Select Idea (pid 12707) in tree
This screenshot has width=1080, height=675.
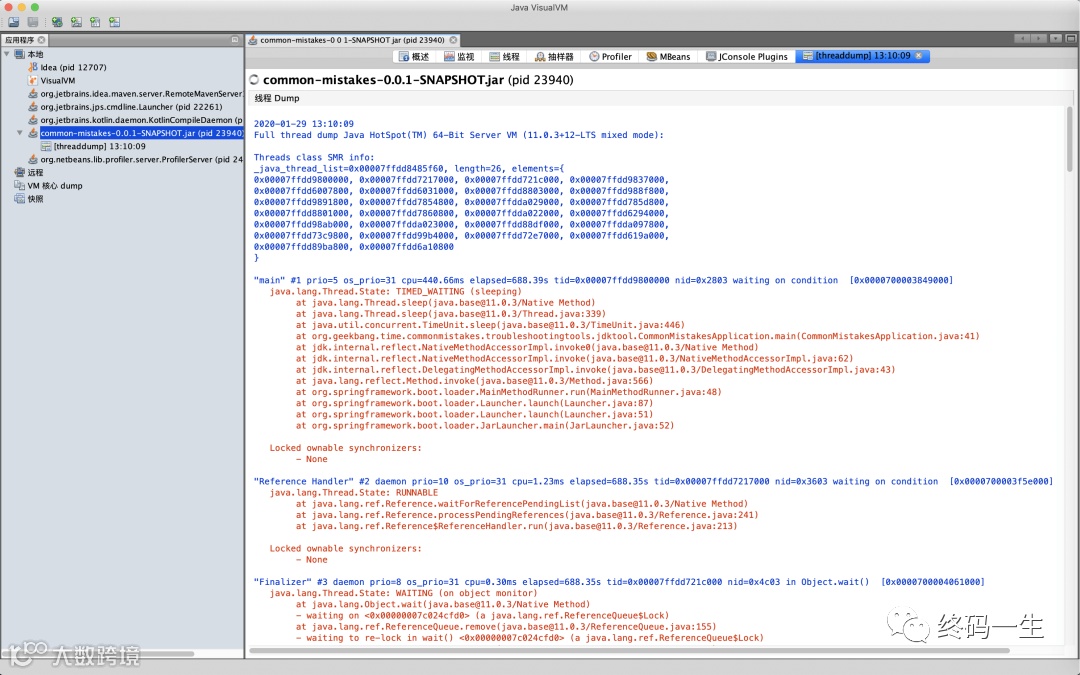tap(73, 67)
